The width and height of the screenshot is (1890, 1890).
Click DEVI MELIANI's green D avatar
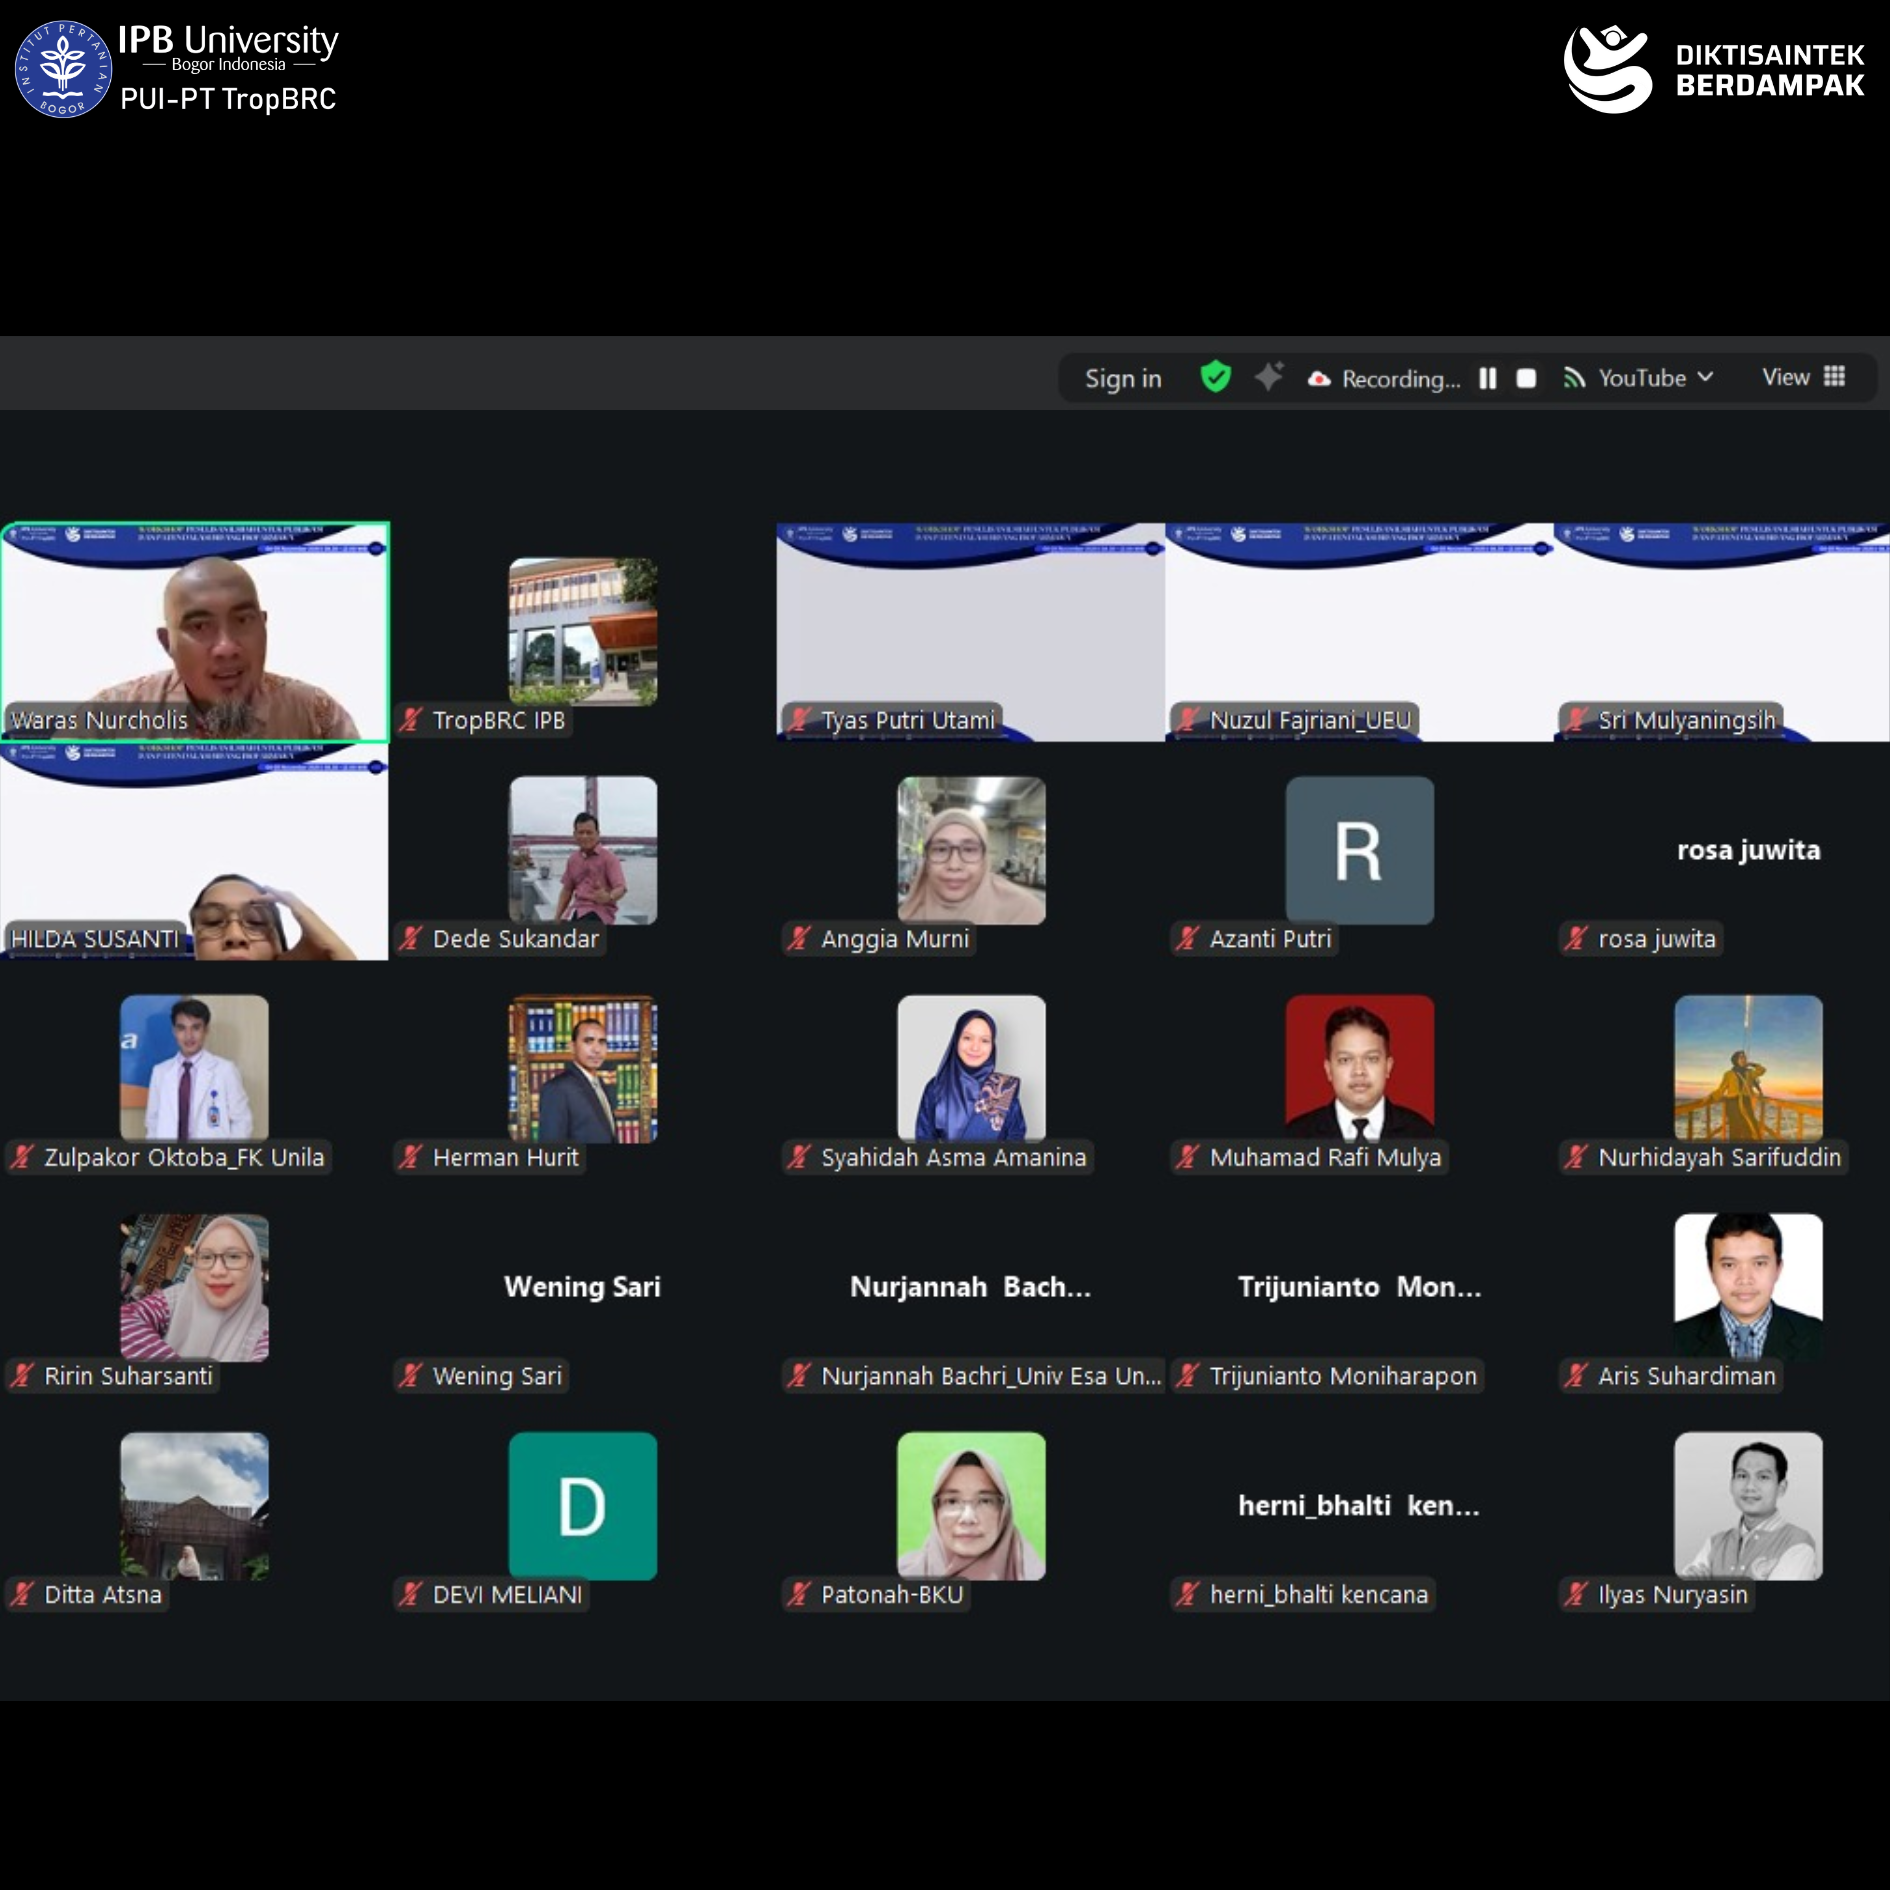click(582, 1505)
